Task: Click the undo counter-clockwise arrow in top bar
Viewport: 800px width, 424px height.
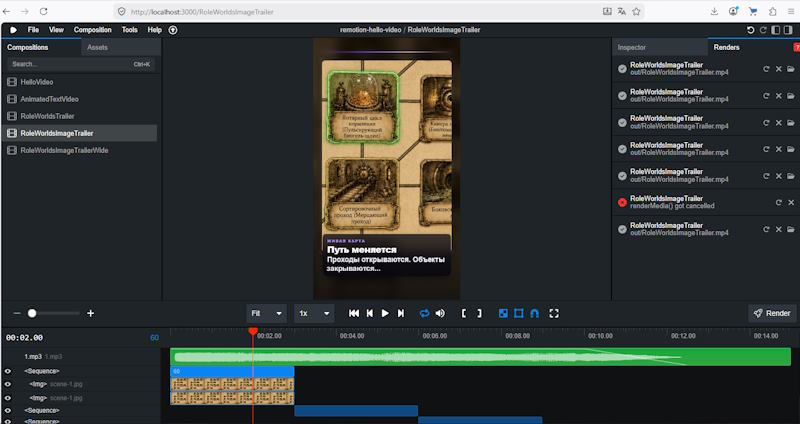Action: [x=751, y=30]
